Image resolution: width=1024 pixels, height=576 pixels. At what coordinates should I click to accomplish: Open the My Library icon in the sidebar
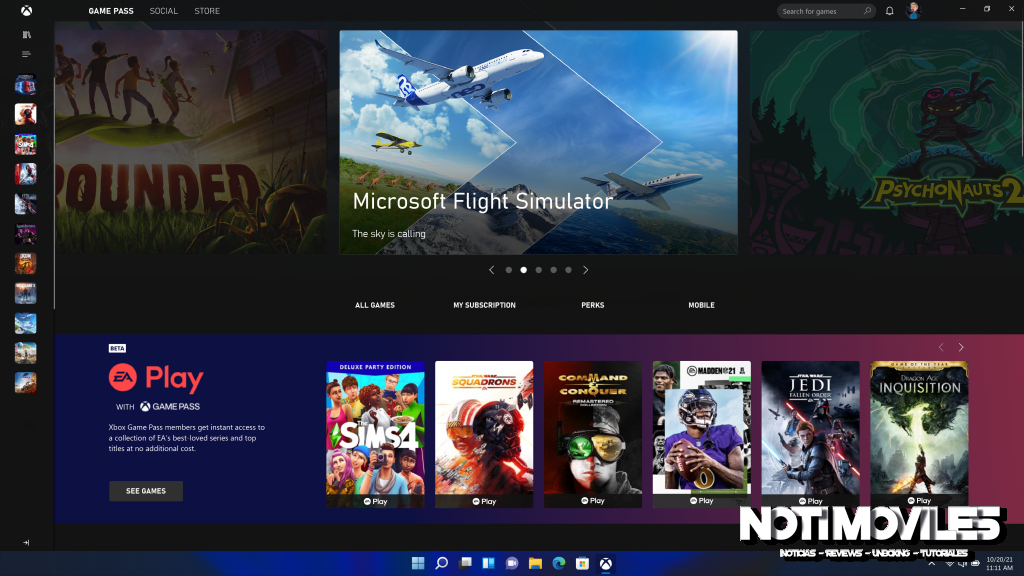pyautogui.click(x=26, y=33)
